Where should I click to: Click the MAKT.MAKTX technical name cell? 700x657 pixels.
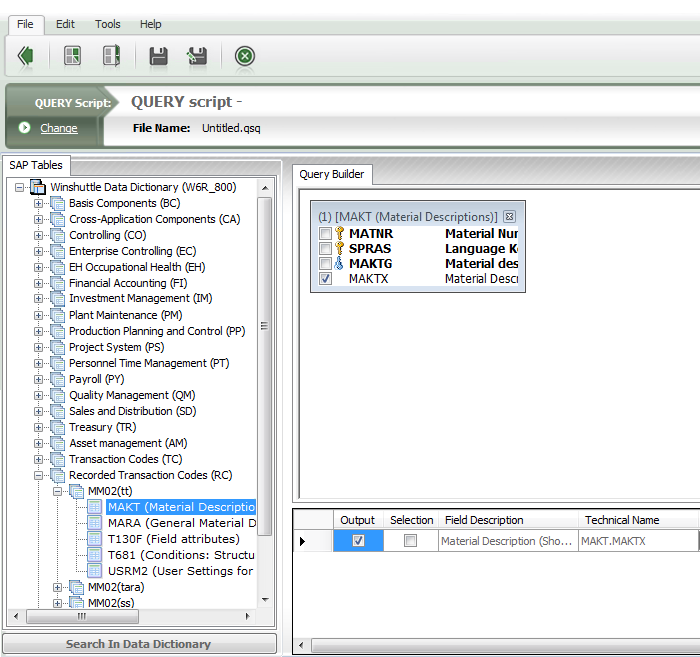pyautogui.click(x=638, y=541)
